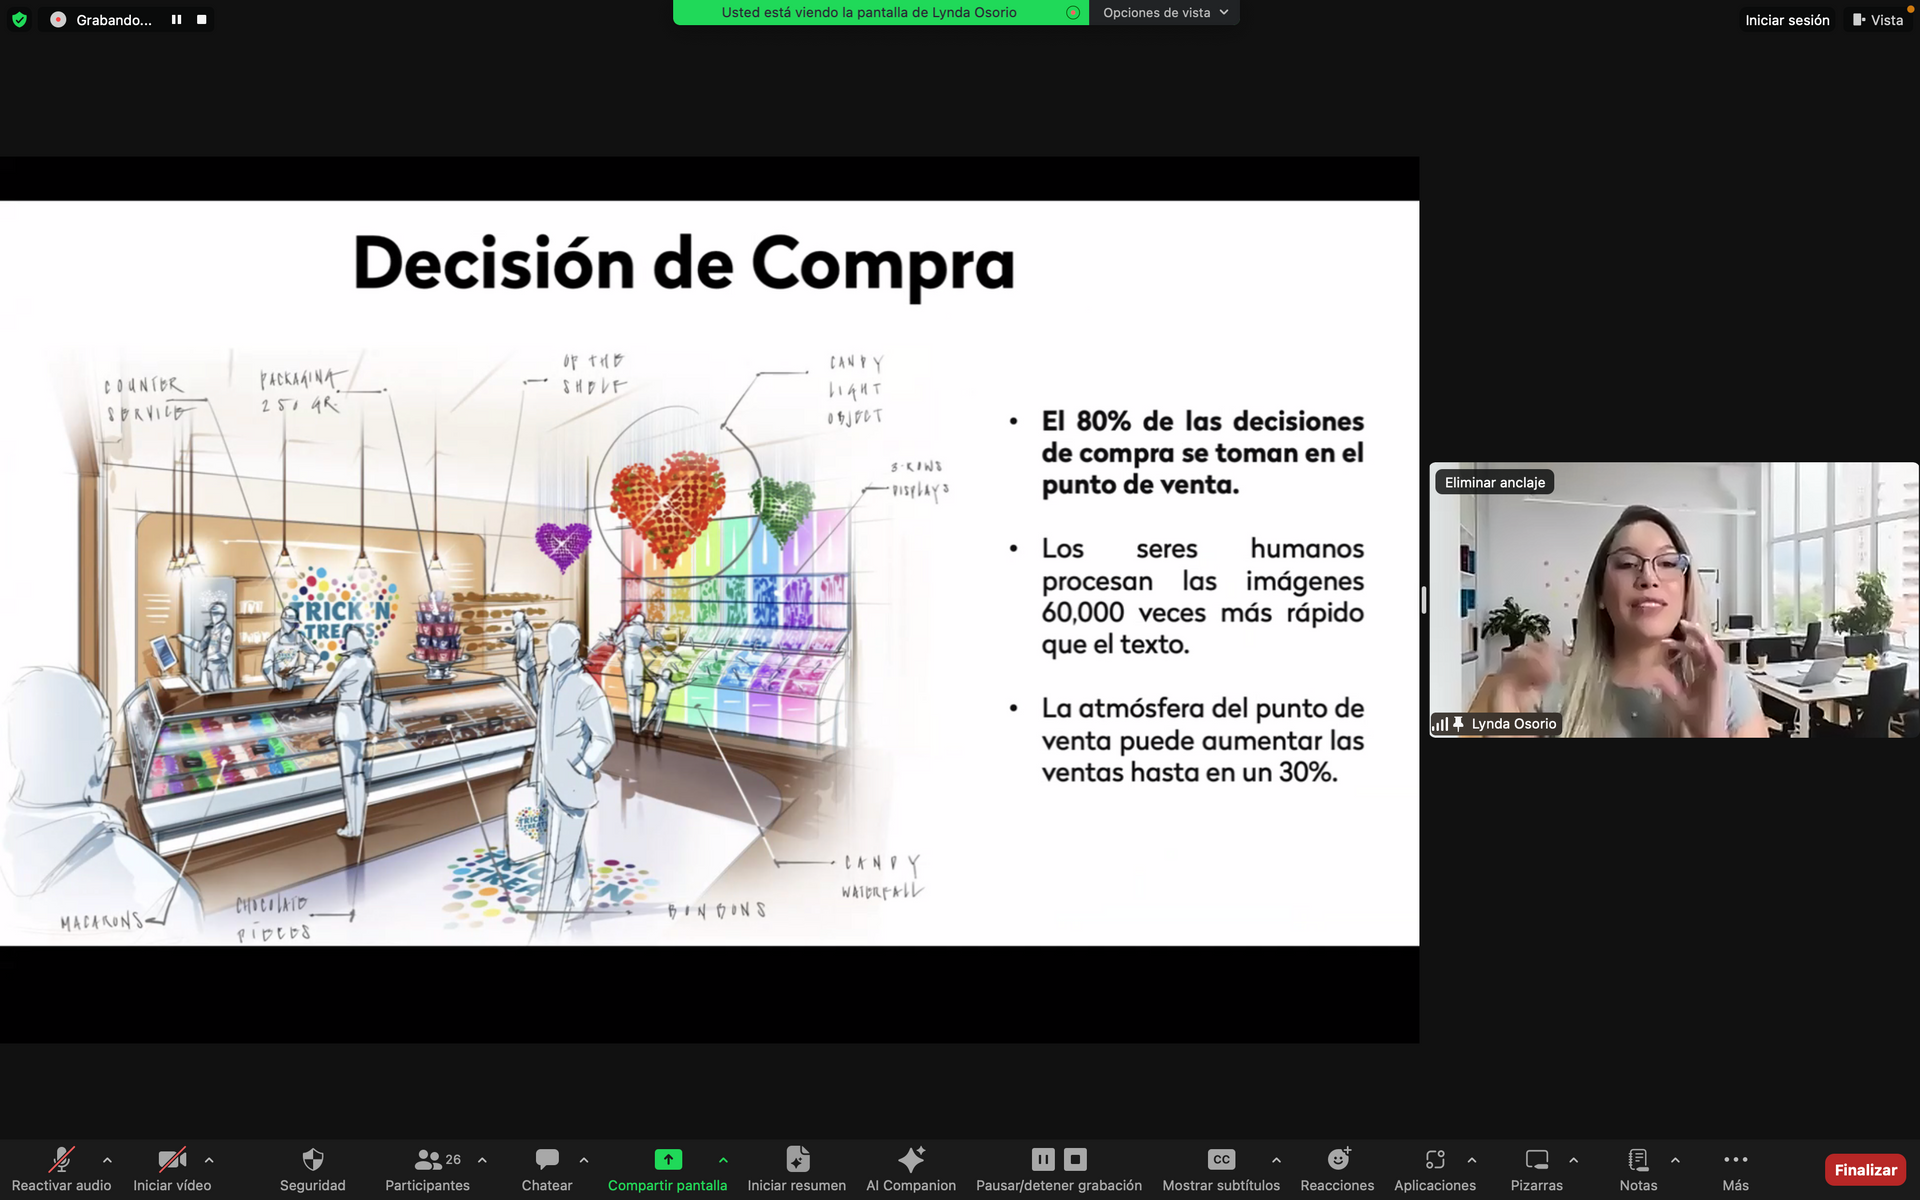Open the Participantes panel

click(x=428, y=1160)
